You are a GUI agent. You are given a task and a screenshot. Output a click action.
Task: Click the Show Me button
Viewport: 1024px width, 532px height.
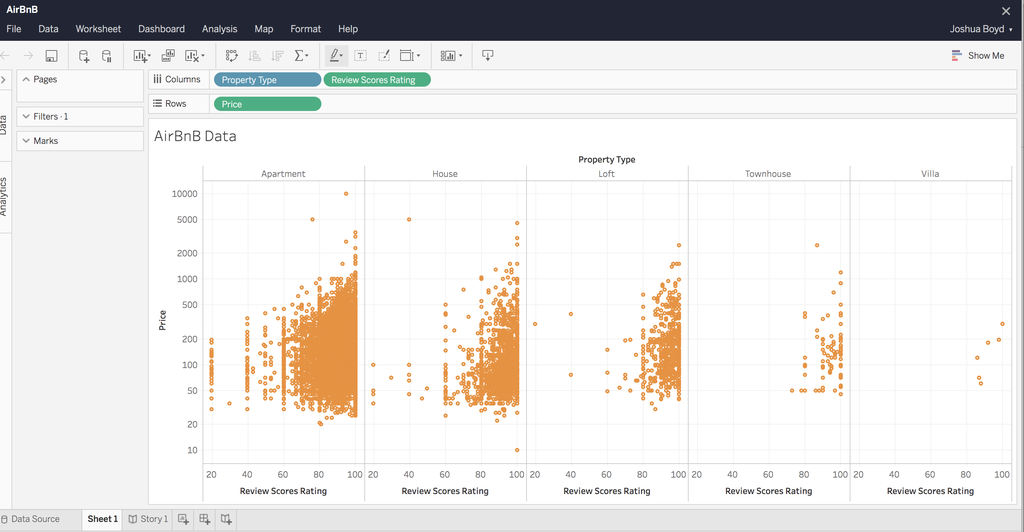click(978, 56)
